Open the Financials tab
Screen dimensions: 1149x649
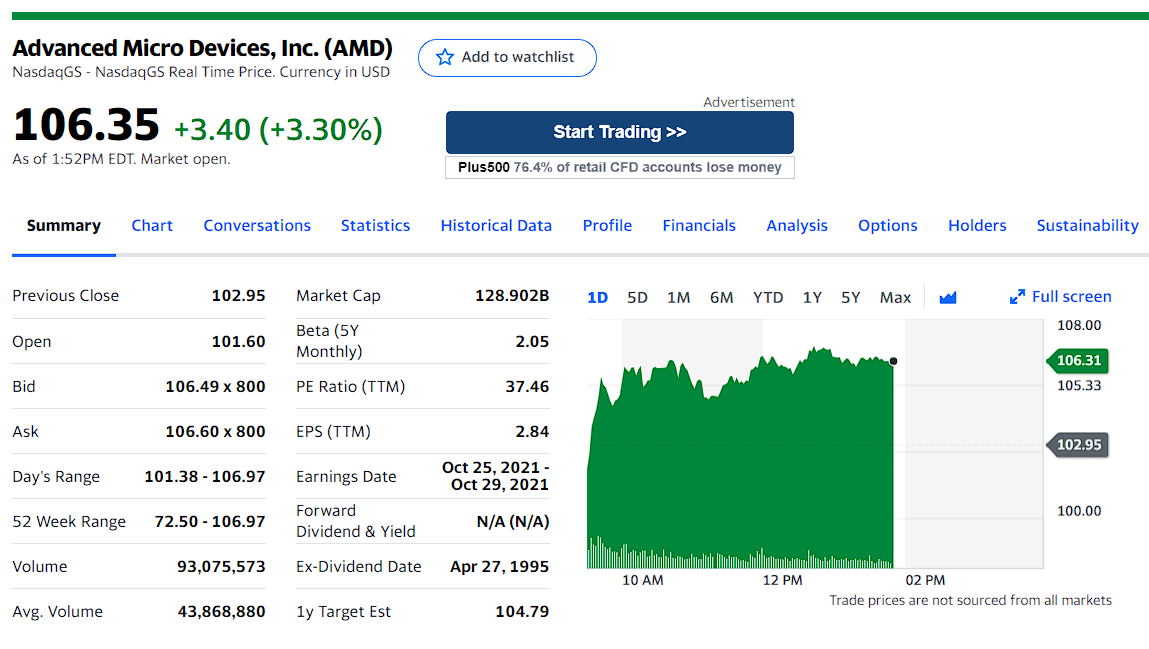point(699,226)
